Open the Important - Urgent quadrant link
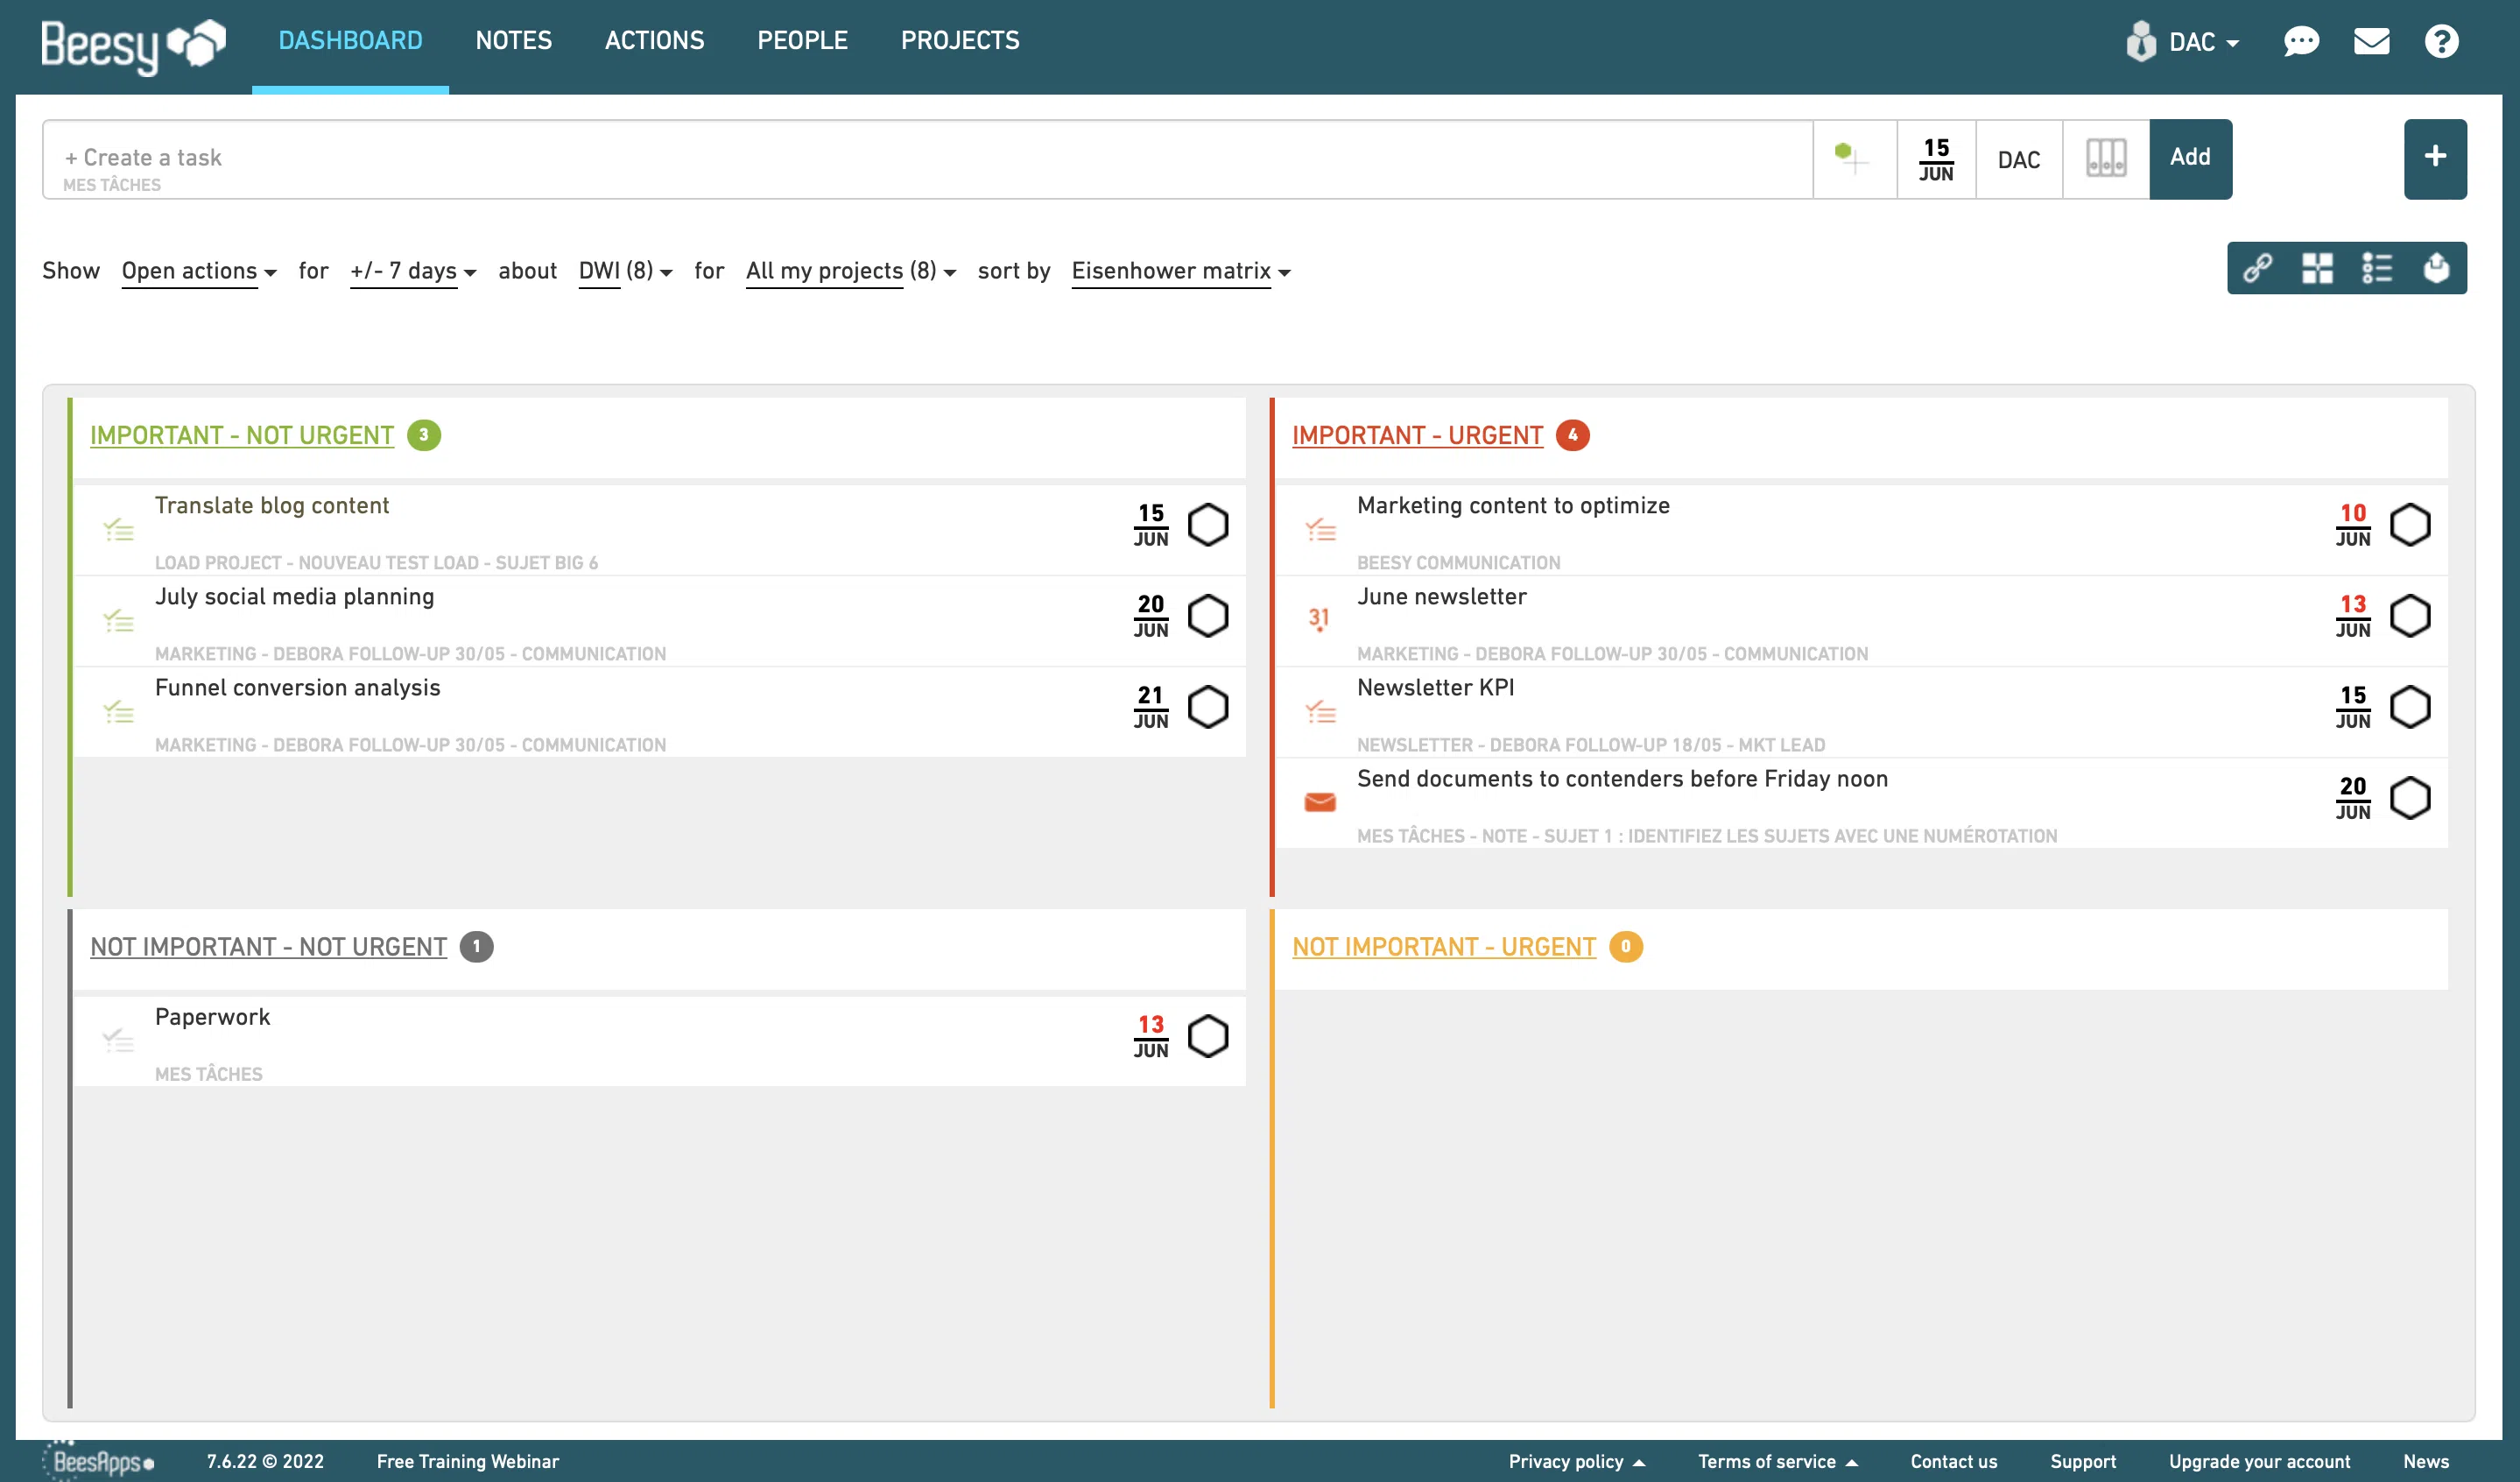 point(1417,436)
